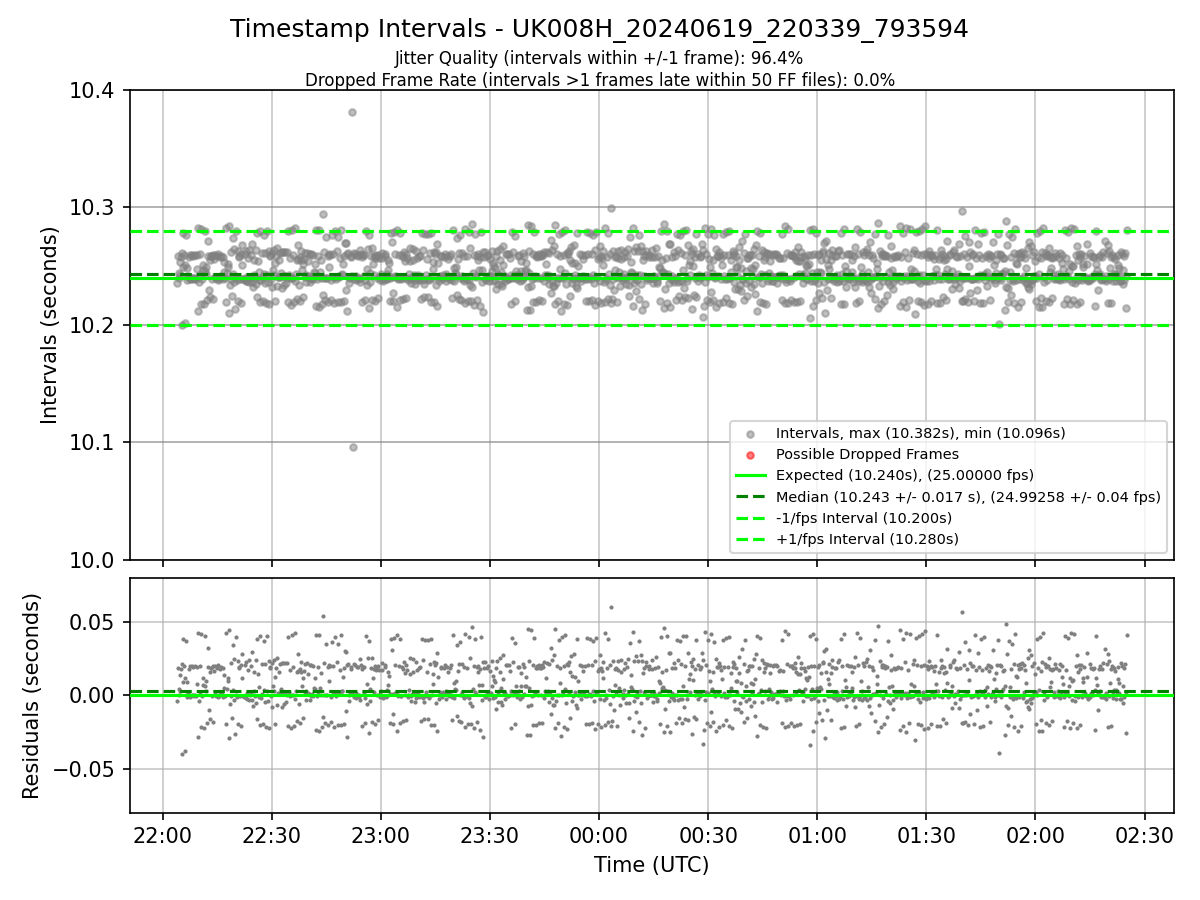
Task: Click the 'Dropped Frame Rate' subtitle line
Action: pyautogui.click(x=599, y=80)
